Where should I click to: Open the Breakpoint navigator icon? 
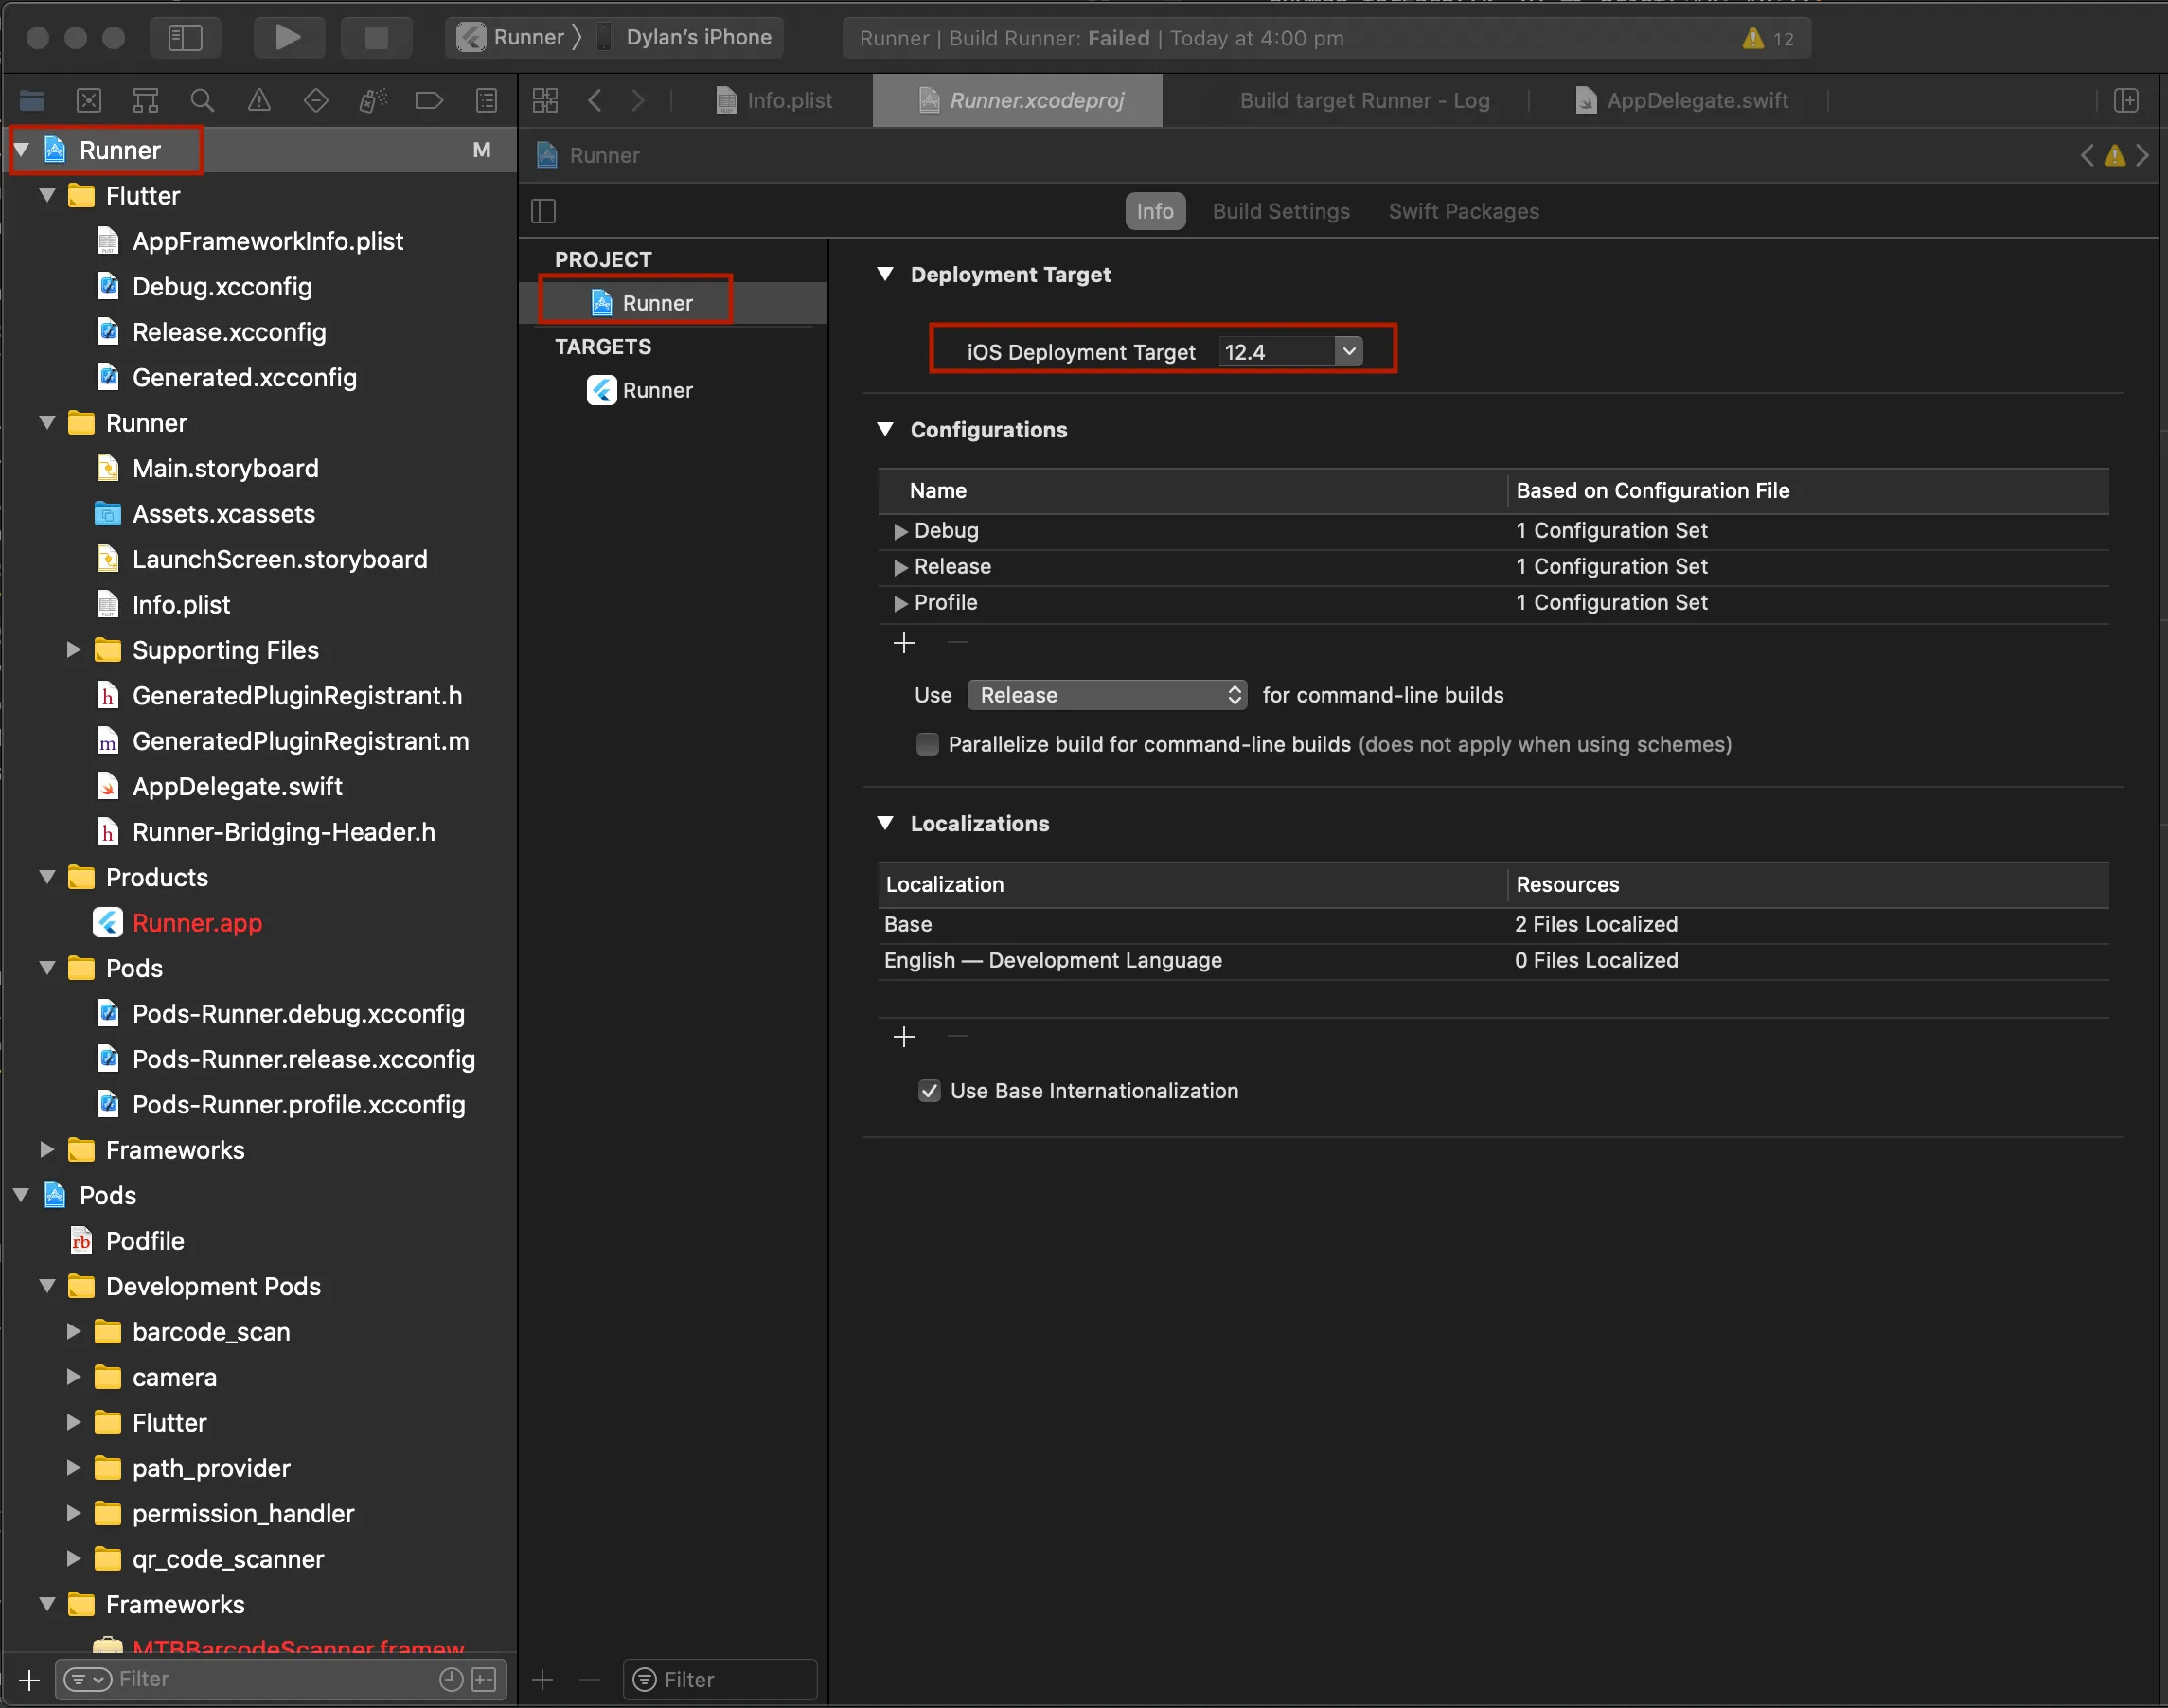pos(429,100)
